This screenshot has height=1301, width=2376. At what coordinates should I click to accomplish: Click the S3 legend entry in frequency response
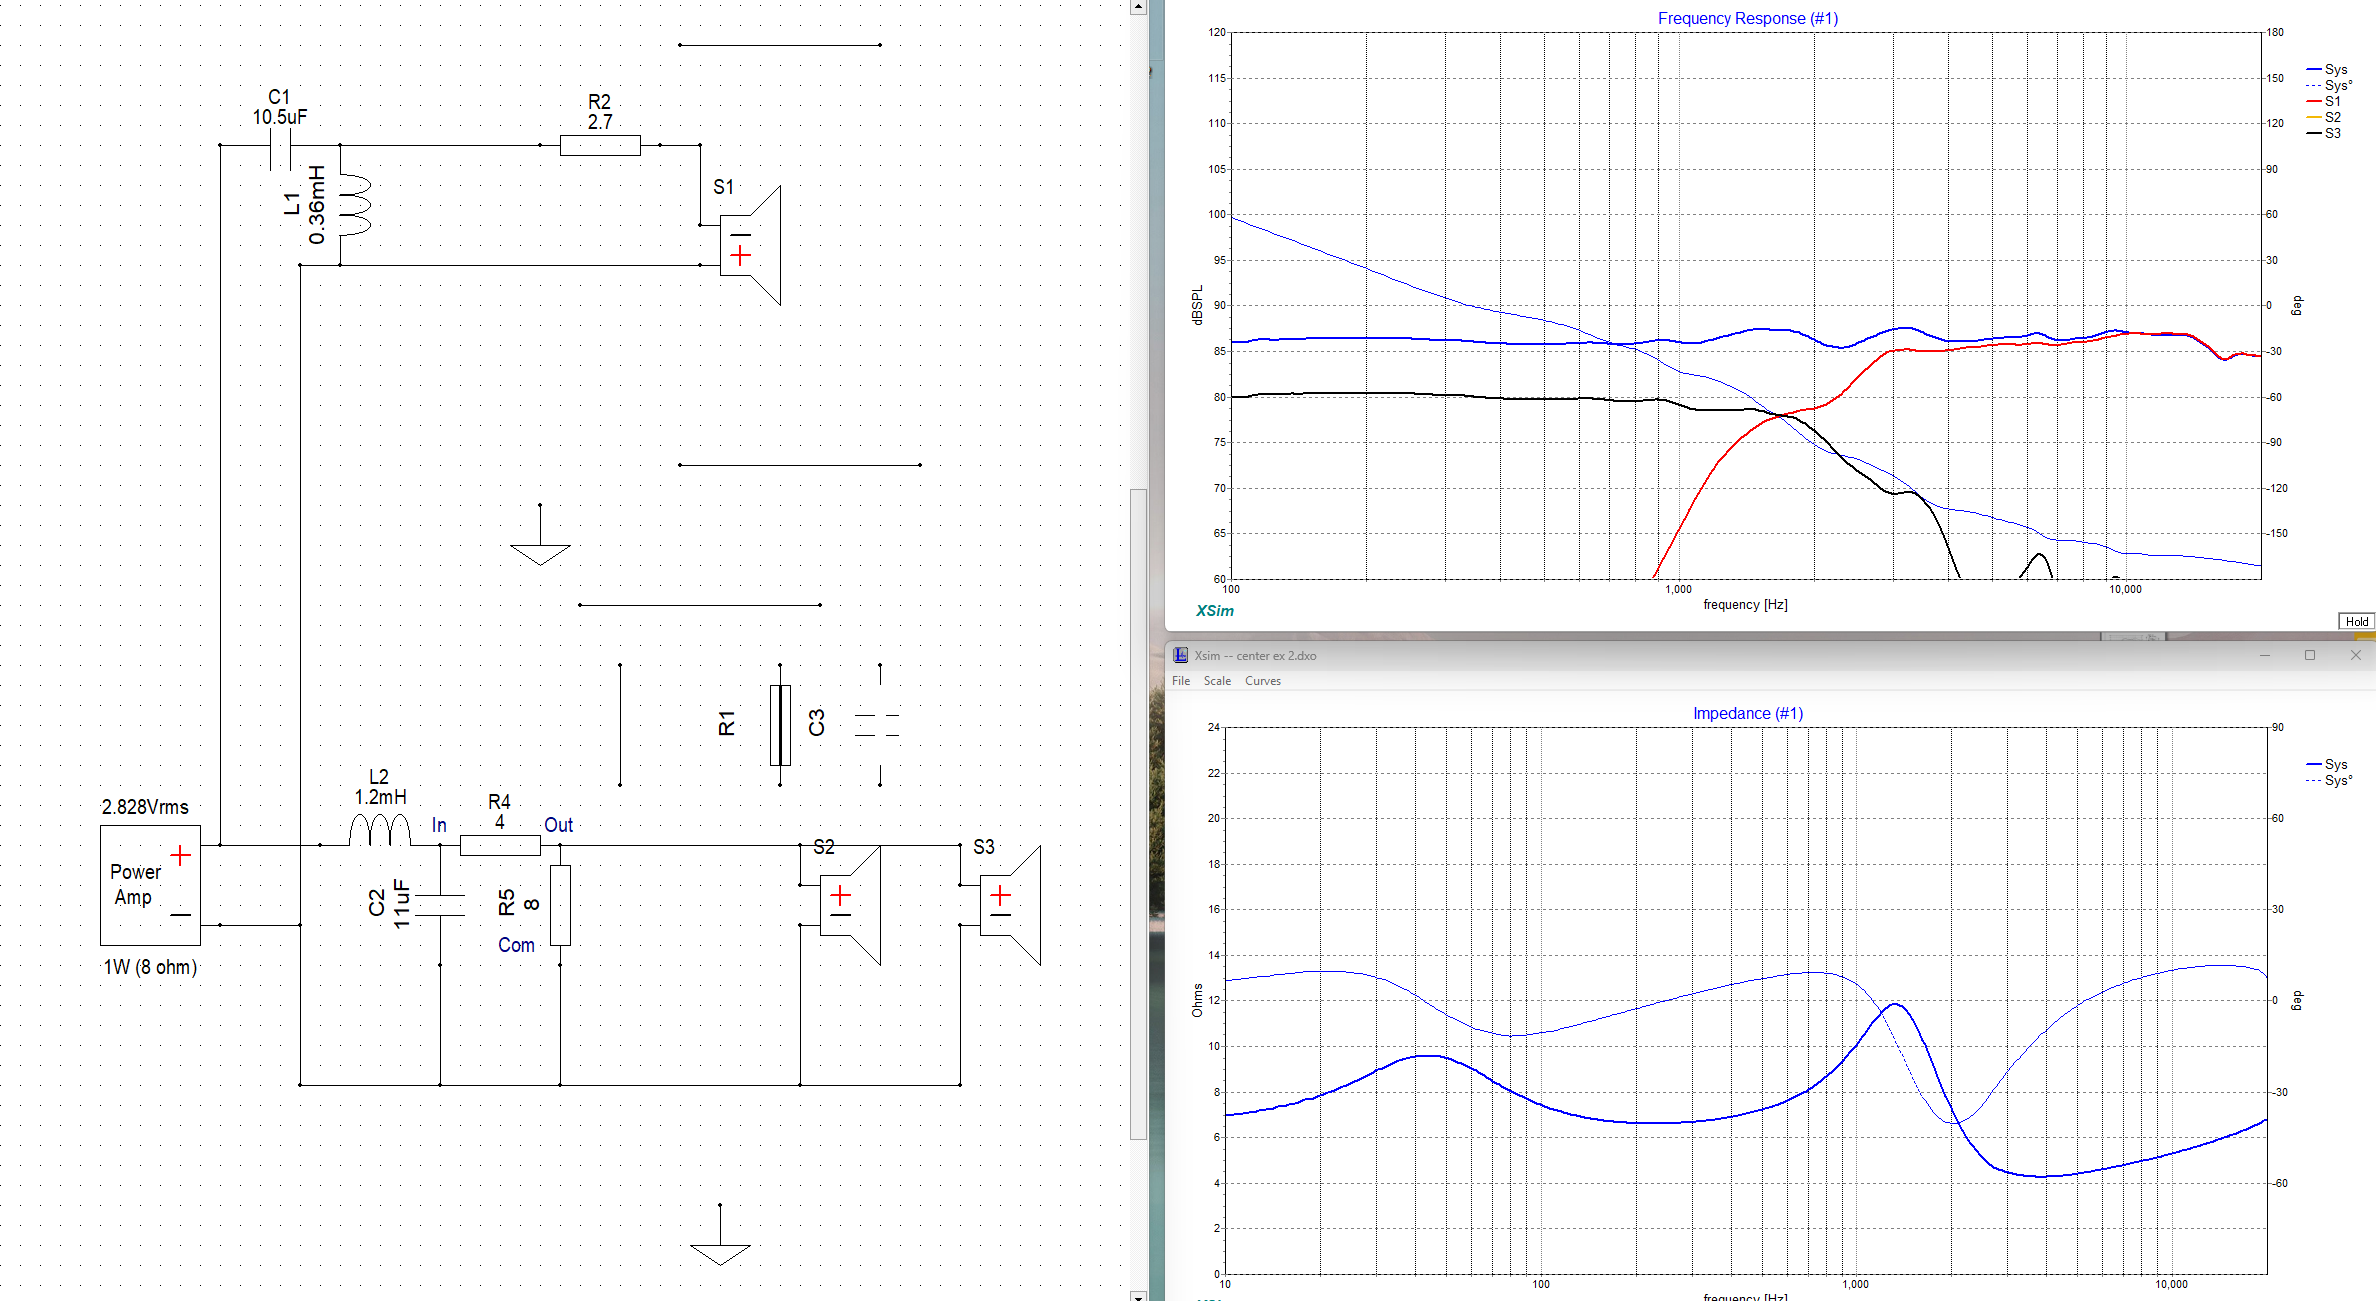[2332, 134]
